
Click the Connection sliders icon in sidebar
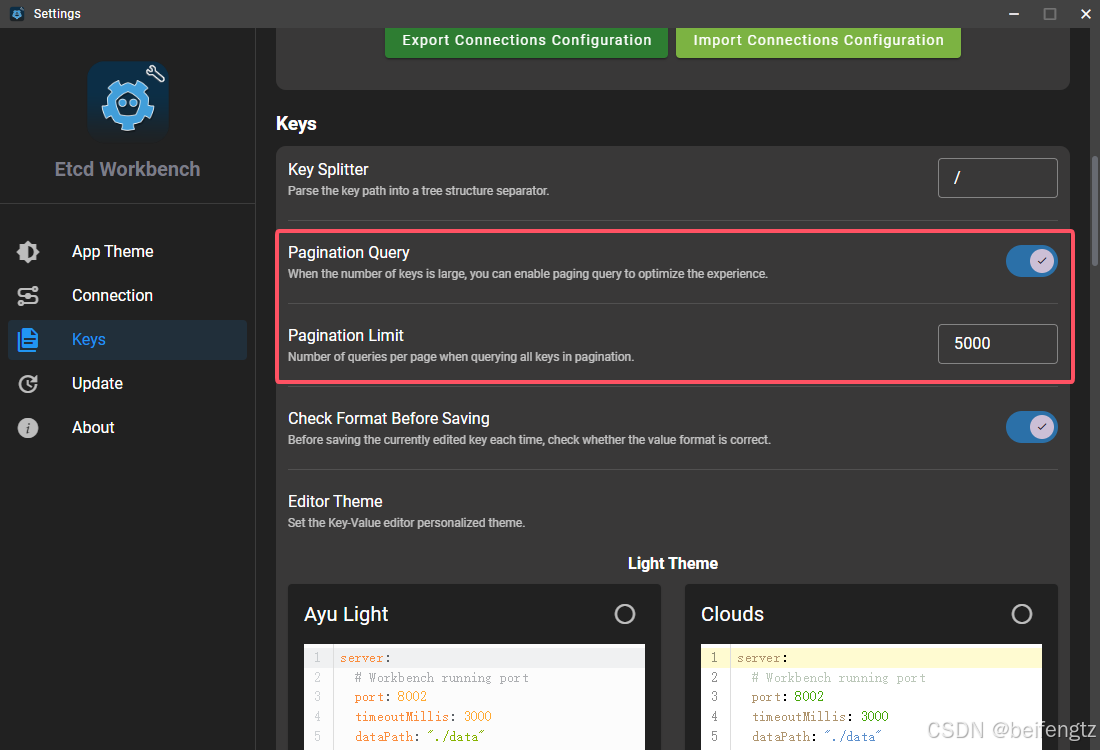[x=28, y=296]
